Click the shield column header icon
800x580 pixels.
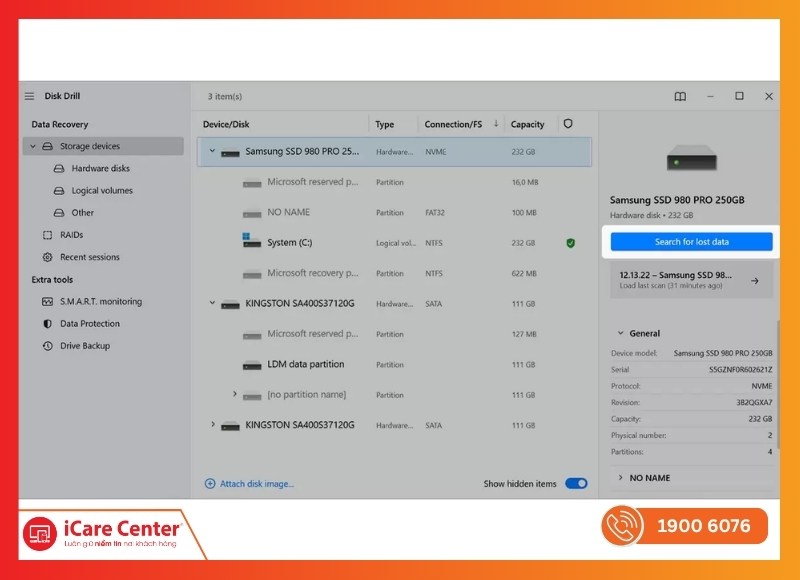coord(568,124)
